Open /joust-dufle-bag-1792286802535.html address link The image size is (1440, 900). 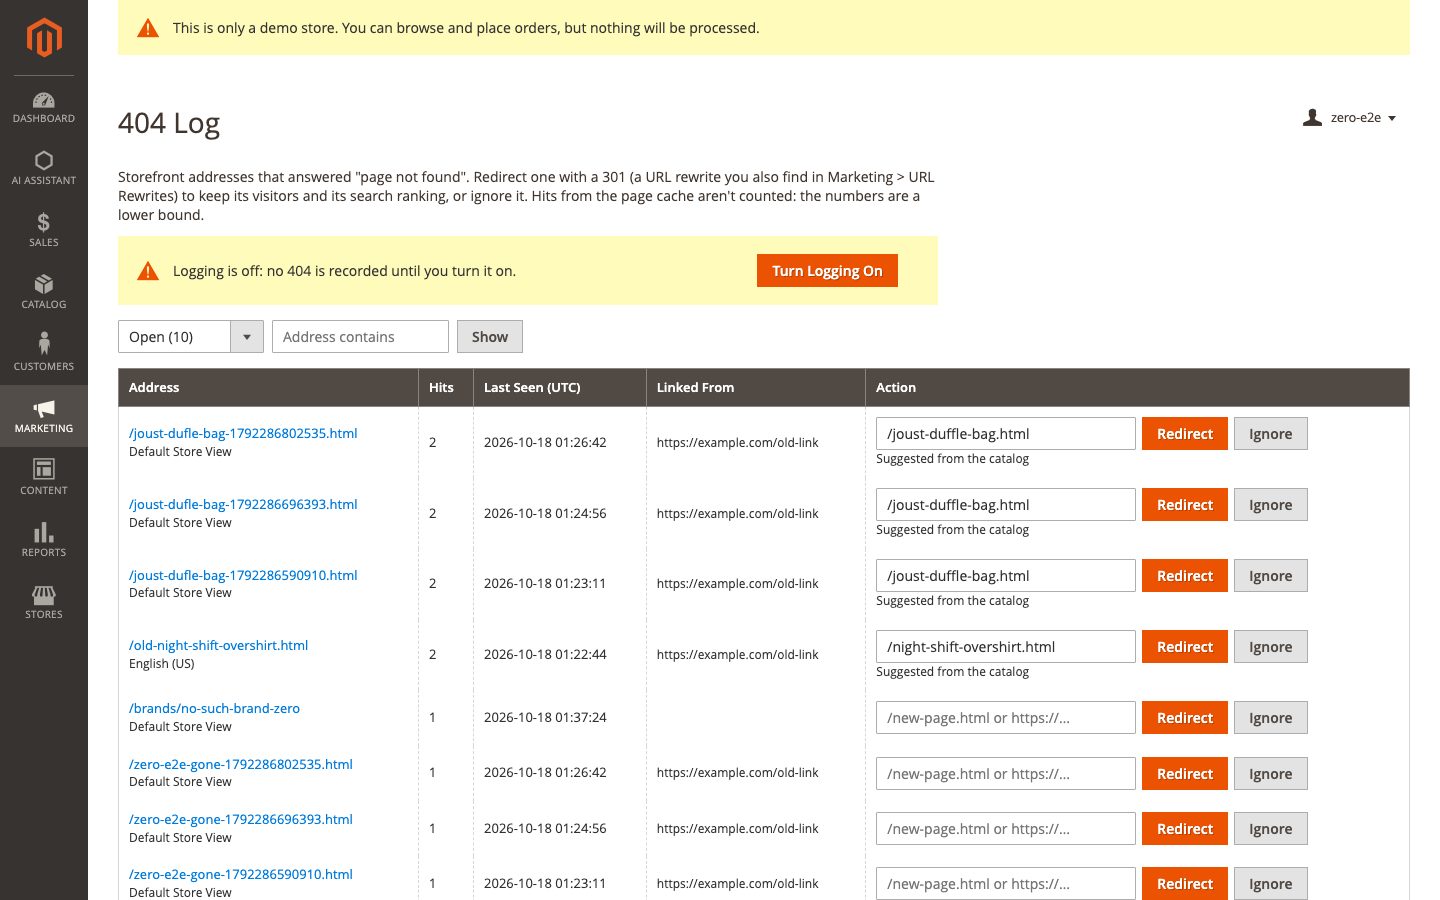pos(243,433)
